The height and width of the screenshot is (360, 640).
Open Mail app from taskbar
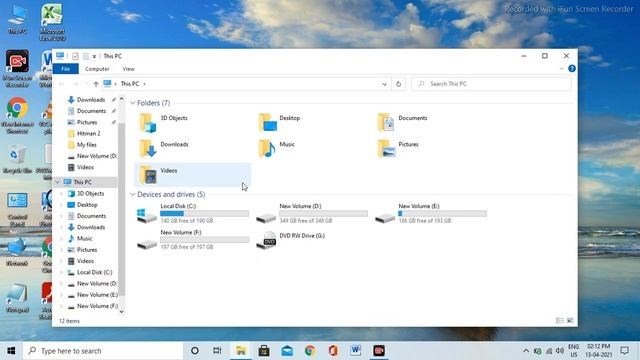(287, 351)
